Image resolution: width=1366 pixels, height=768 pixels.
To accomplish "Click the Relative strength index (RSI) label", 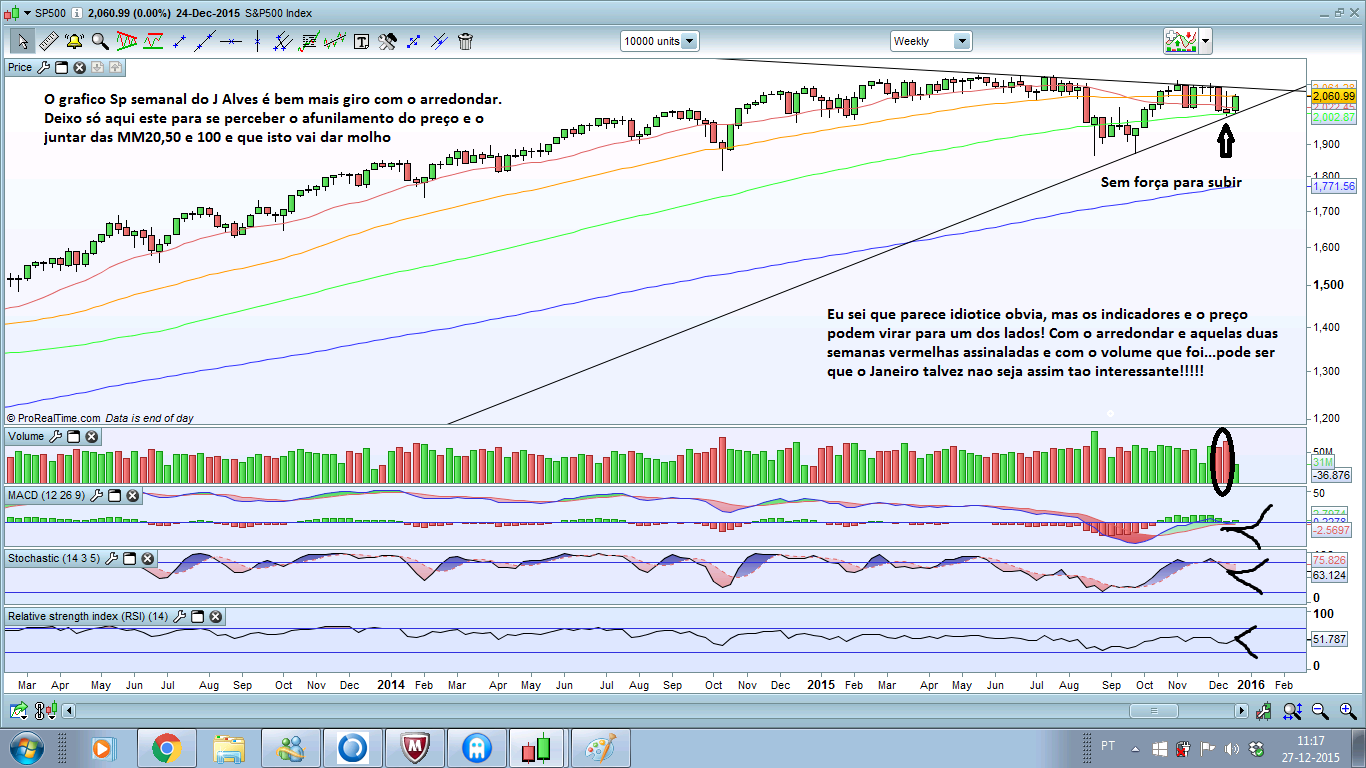I will click(x=88, y=616).
